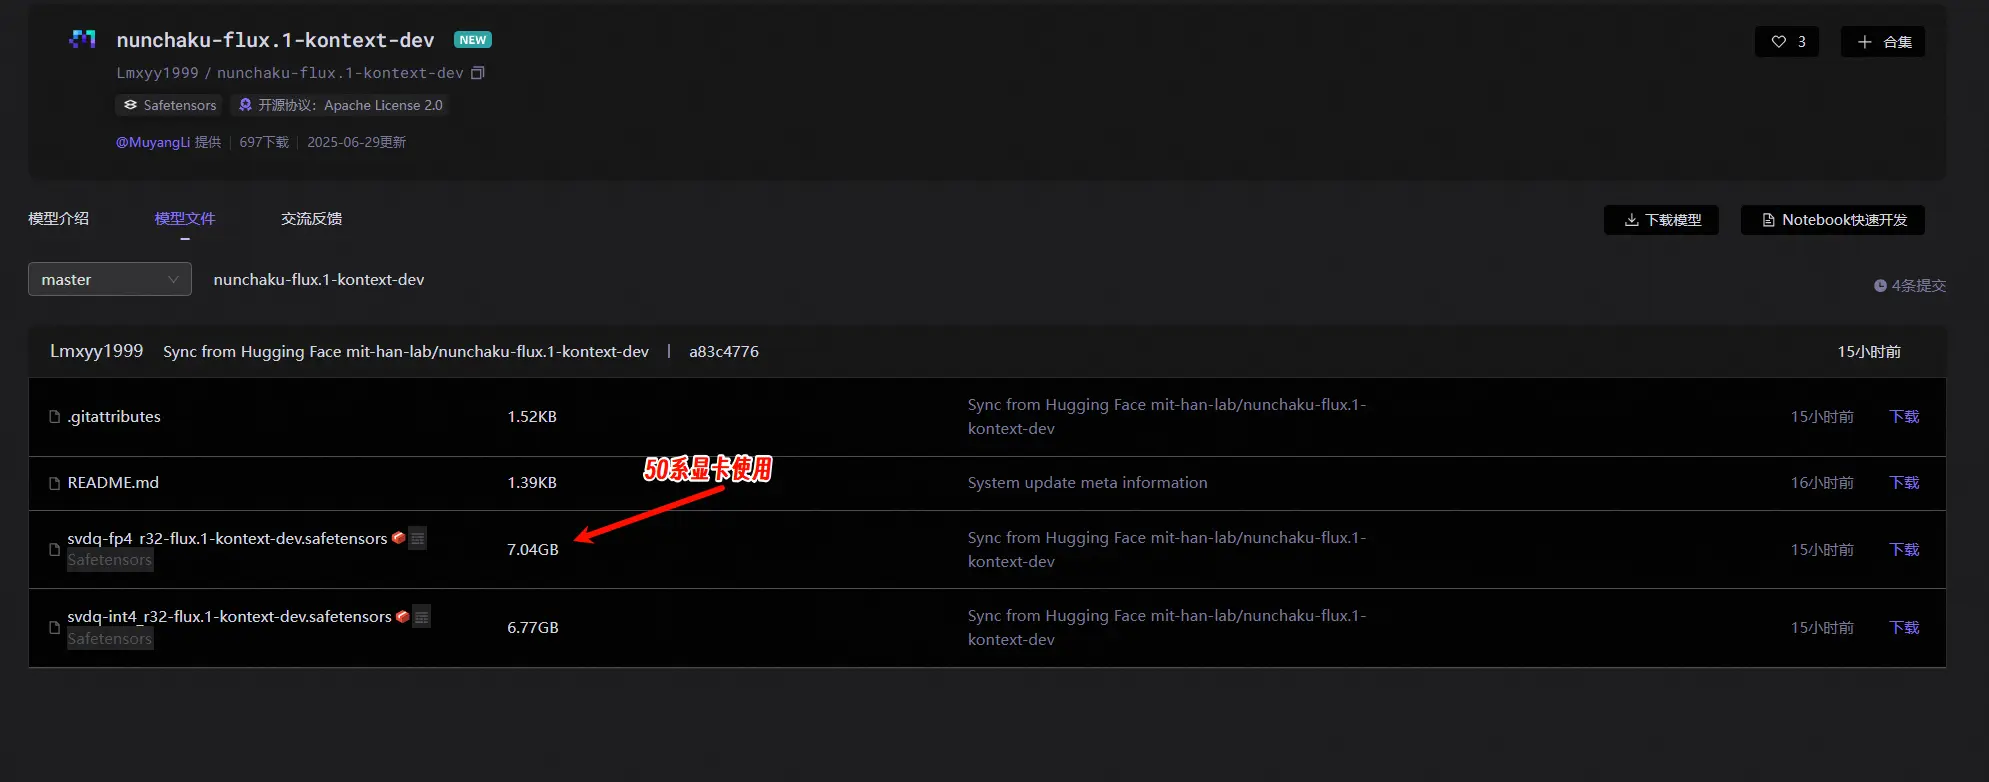Click the red LFS cube icon on svdq-int4 file
Image resolution: width=1989 pixels, height=782 pixels.
(x=402, y=616)
